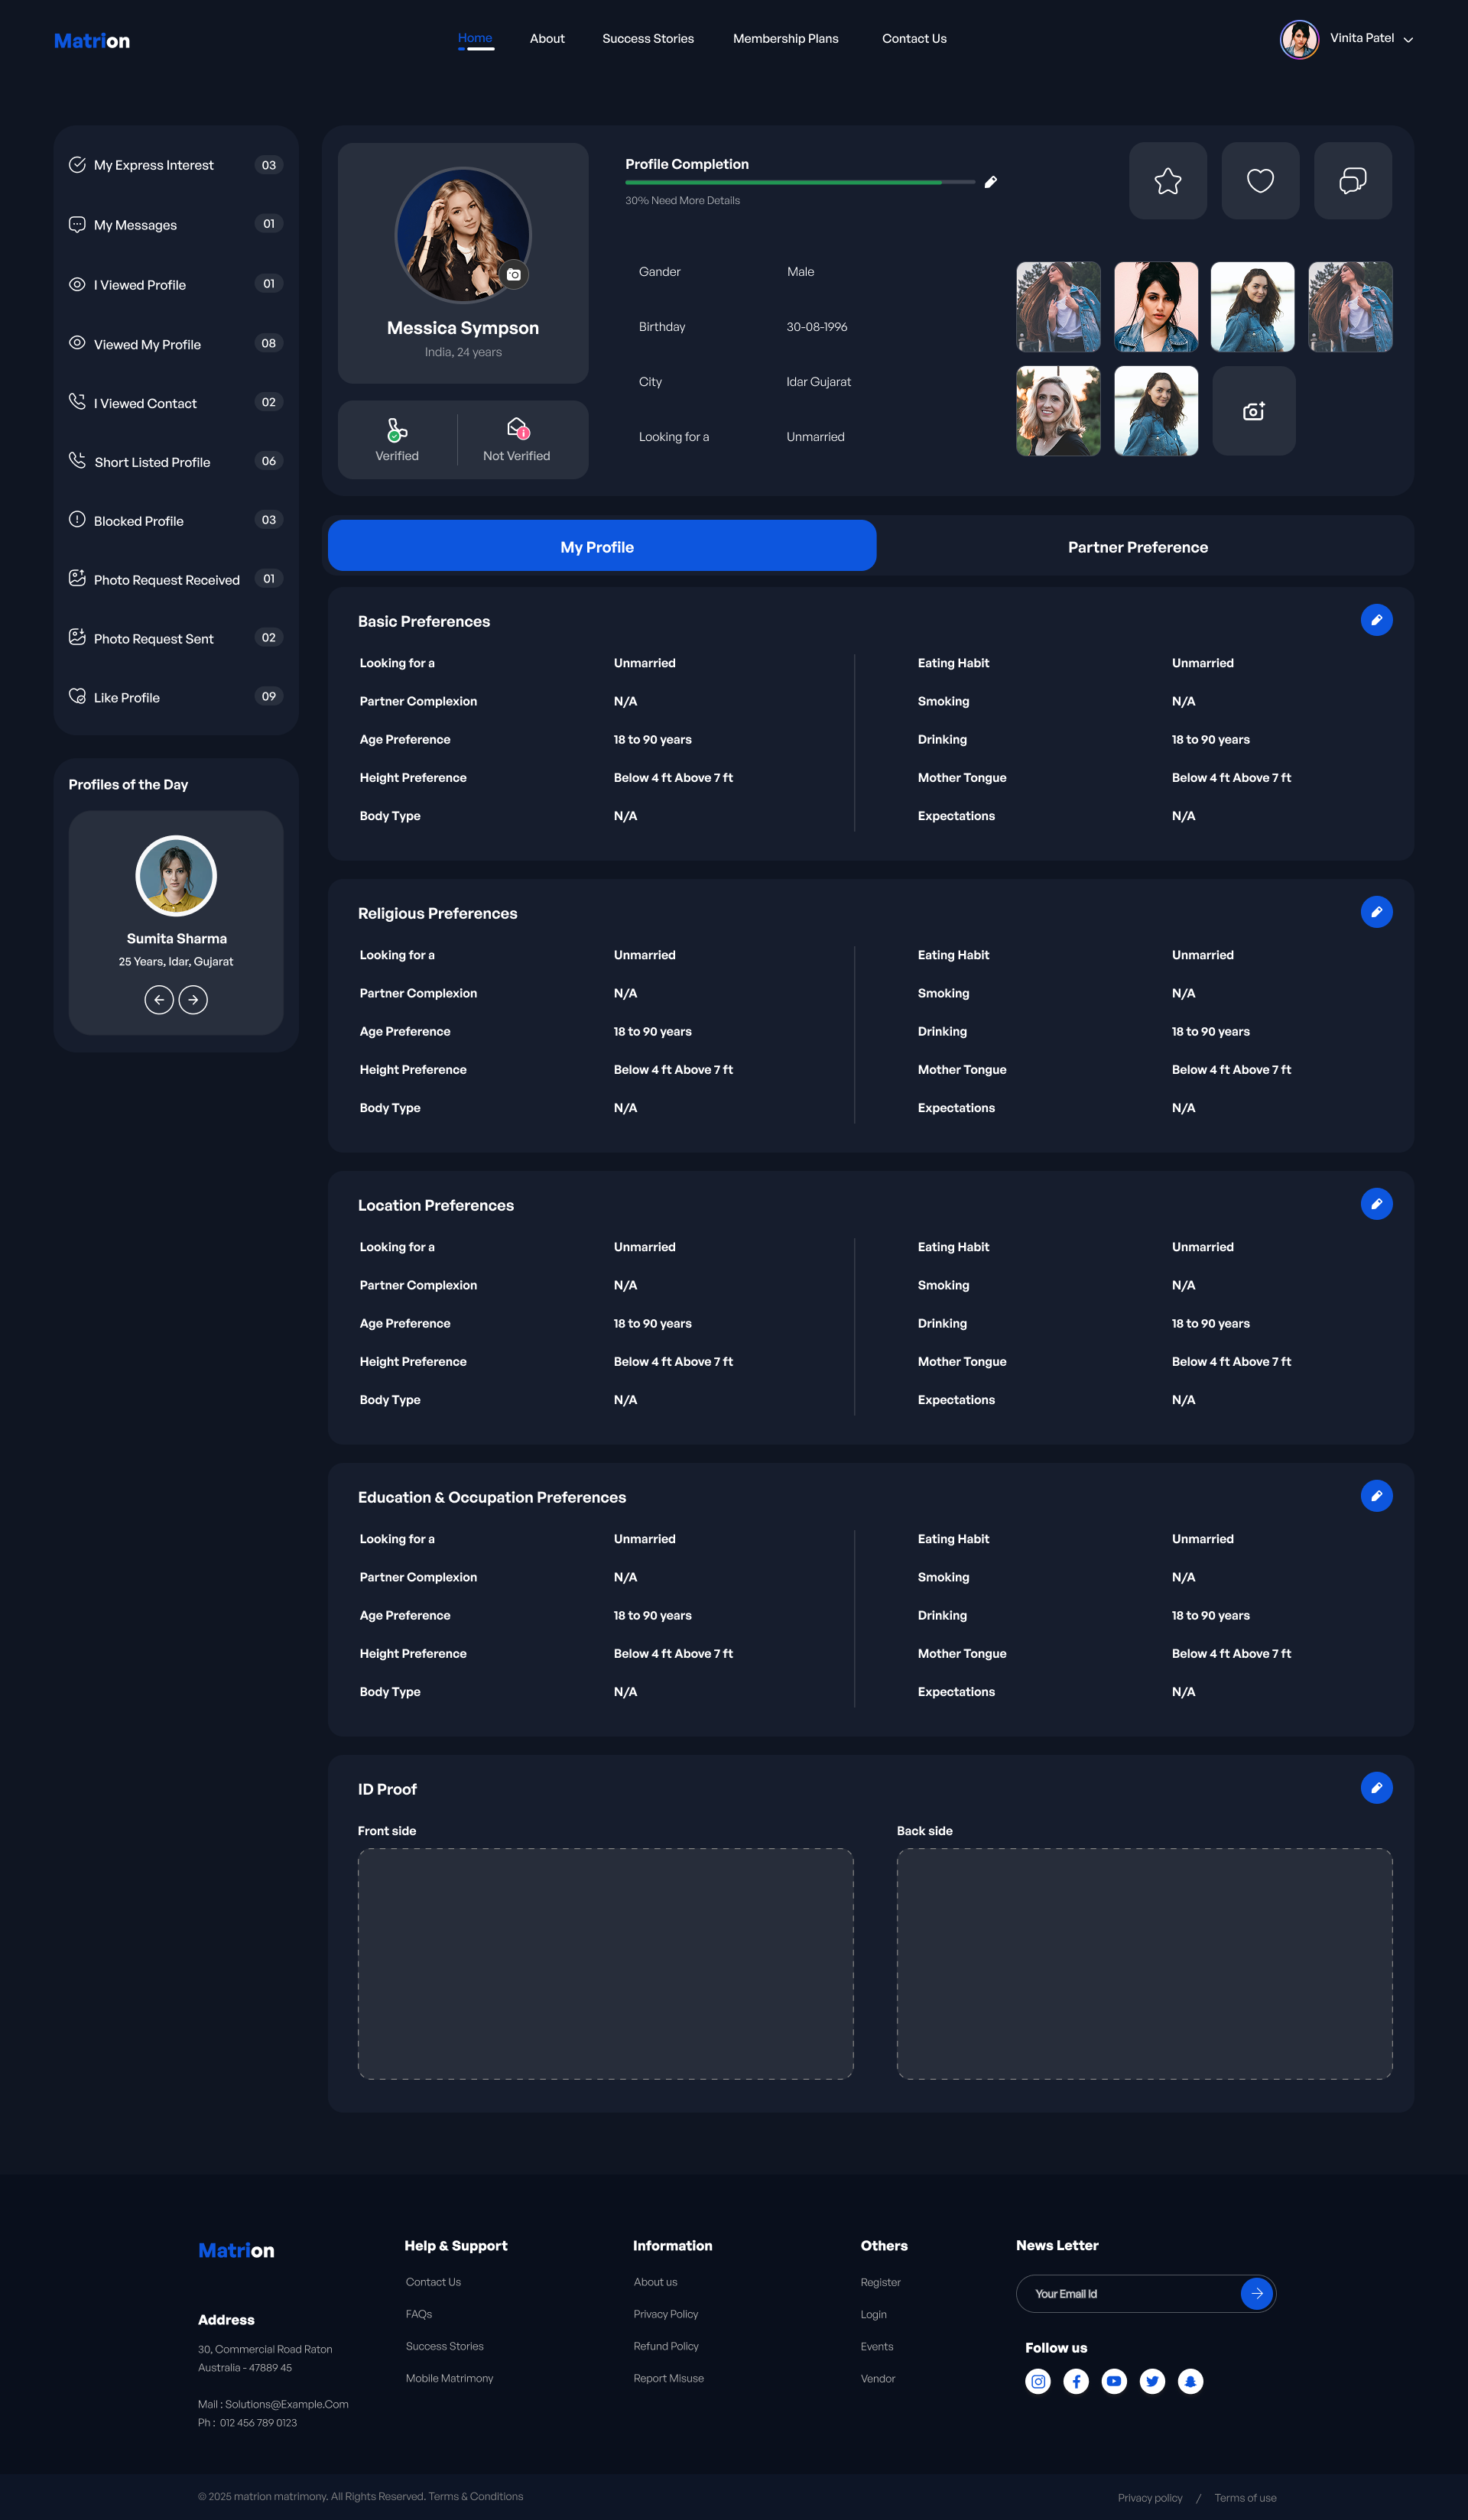The height and width of the screenshot is (2520, 1468).
Task: Open Like Profile in sidebar
Action: coord(176,698)
